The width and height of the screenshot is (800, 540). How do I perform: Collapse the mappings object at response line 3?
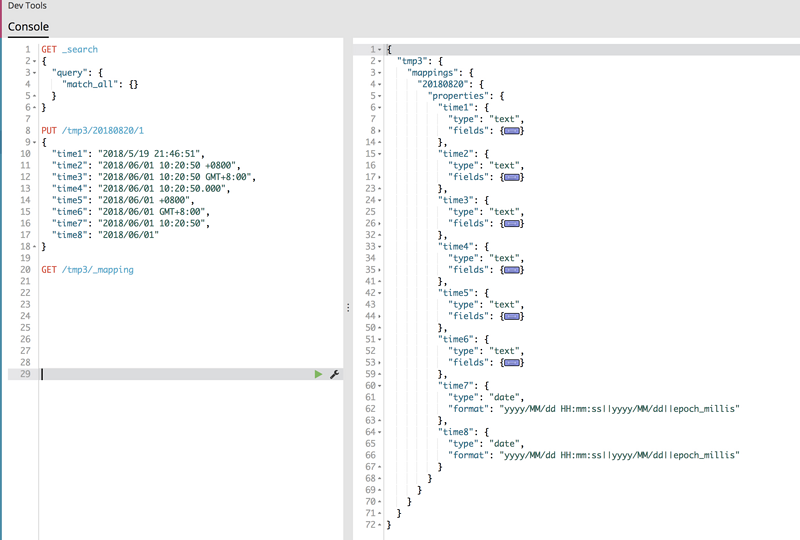click(x=380, y=73)
